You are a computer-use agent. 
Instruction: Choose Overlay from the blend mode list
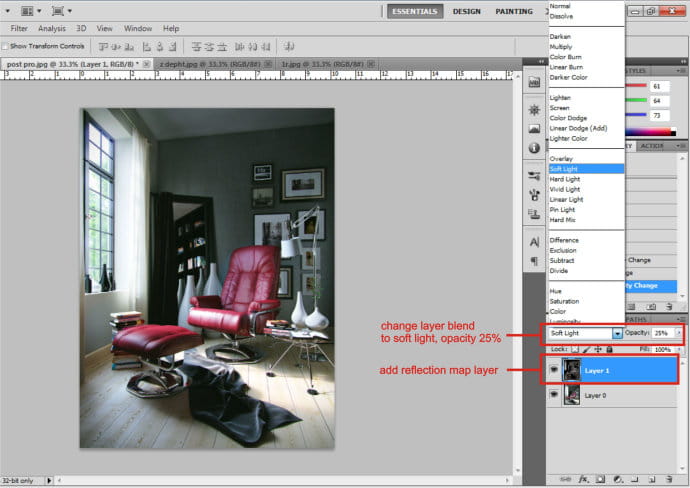[561, 158]
